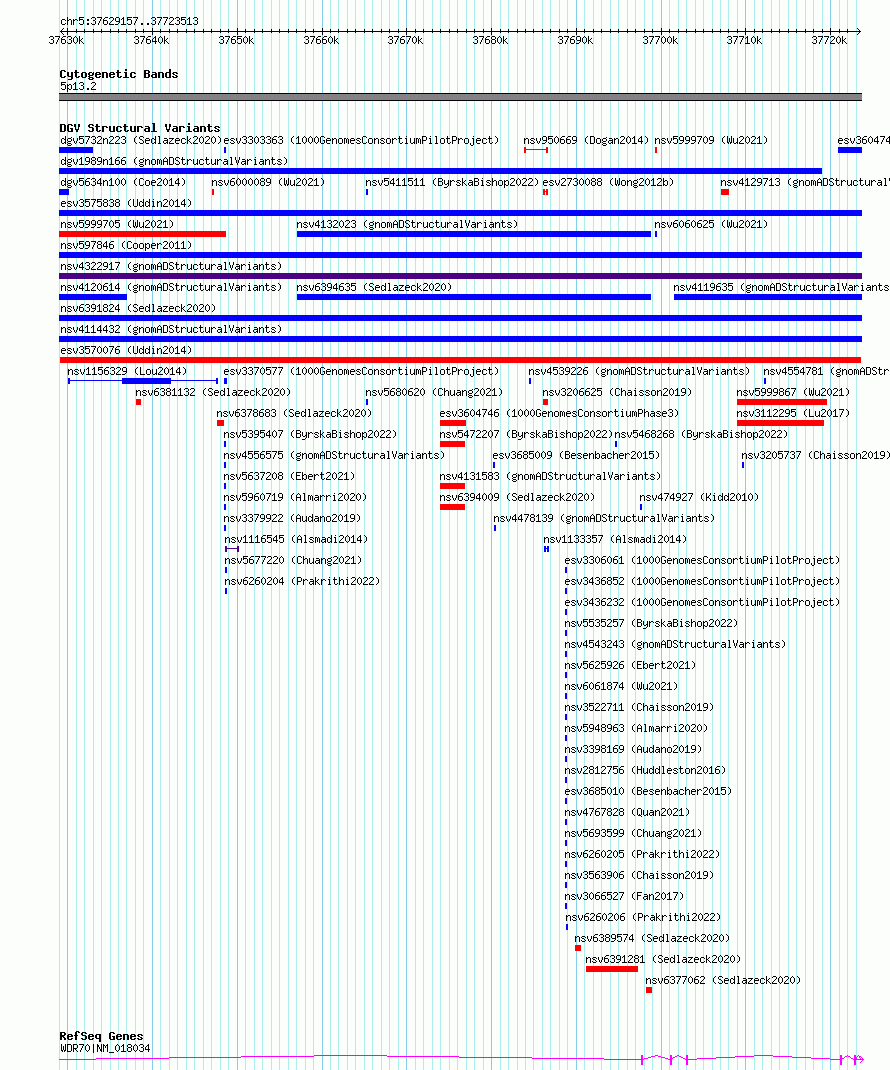Click nsv5637208 (Ebert2021) label
Image resolution: width=890 pixels, height=1070 pixels.
click(x=289, y=476)
